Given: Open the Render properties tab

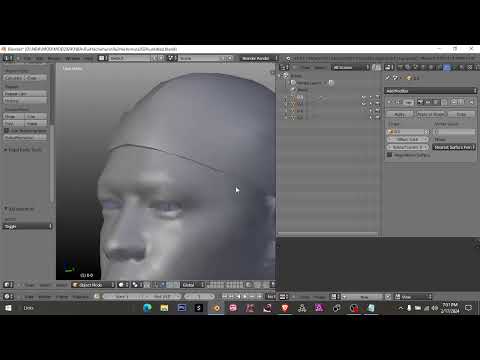Looking at the screenshot, I should (x=400, y=67).
